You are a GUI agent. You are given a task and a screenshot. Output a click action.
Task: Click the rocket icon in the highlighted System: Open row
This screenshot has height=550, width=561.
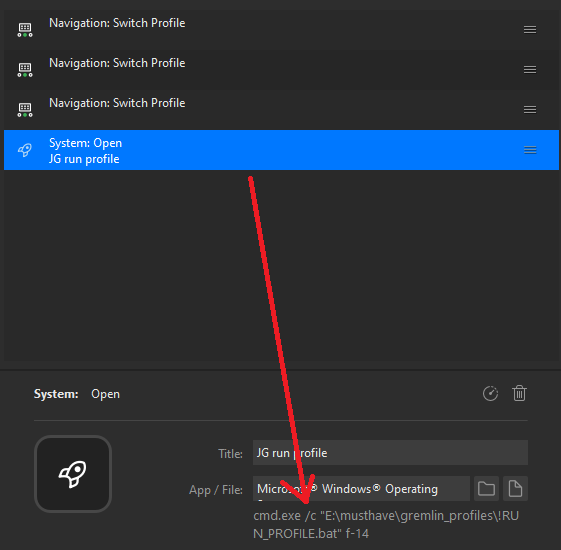[25, 150]
